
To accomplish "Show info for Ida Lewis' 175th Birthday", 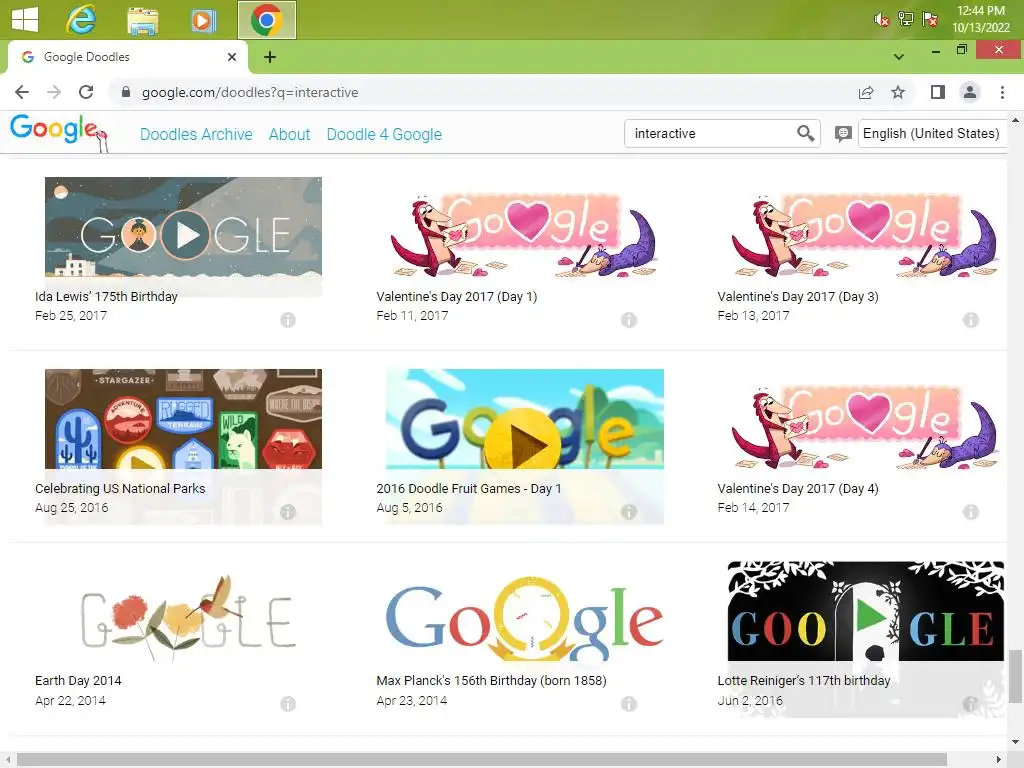I will pos(288,320).
